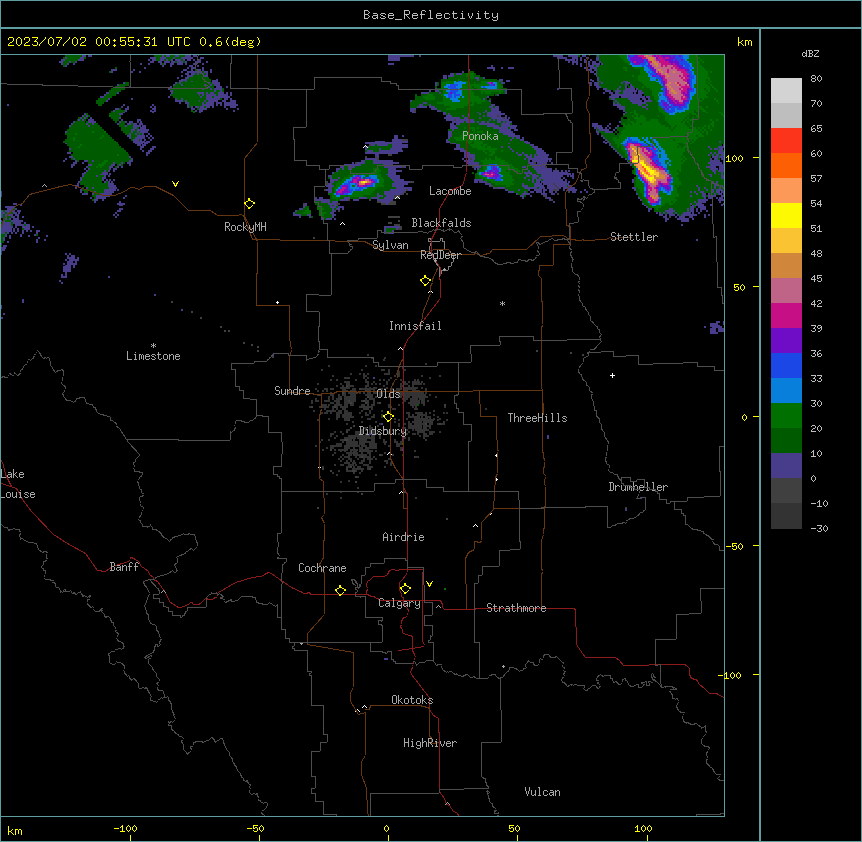862x842 pixels.
Task: Click the white plus marker north of Drumheller
Action: [612, 375]
